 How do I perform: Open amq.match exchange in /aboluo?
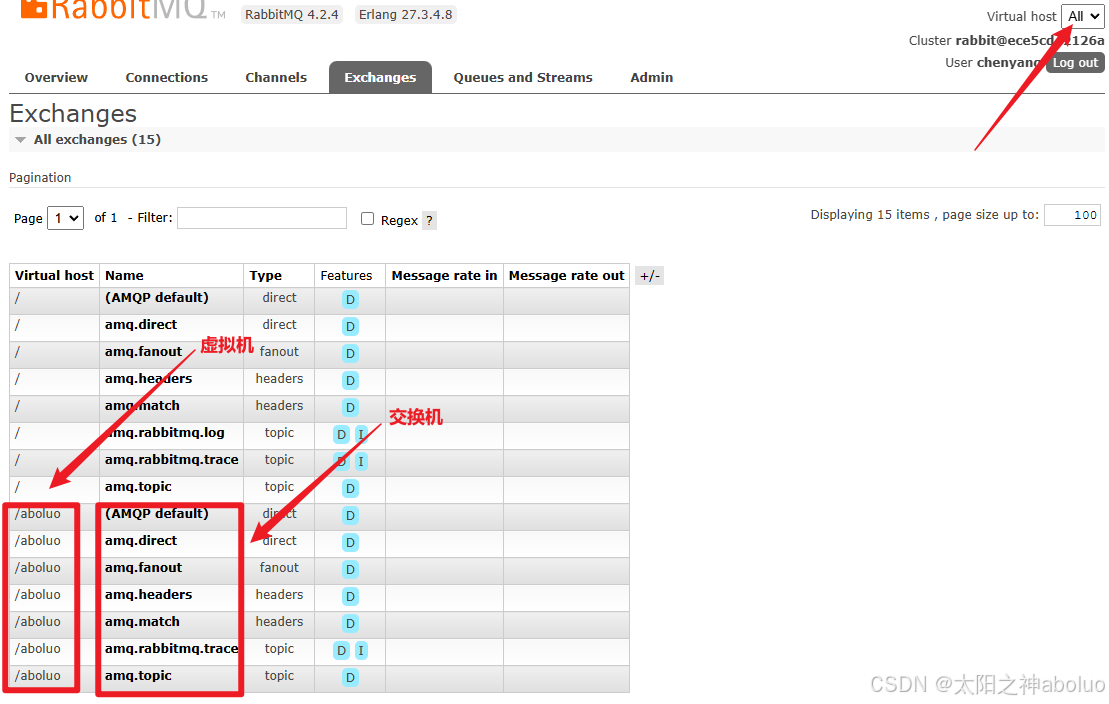(x=142, y=622)
